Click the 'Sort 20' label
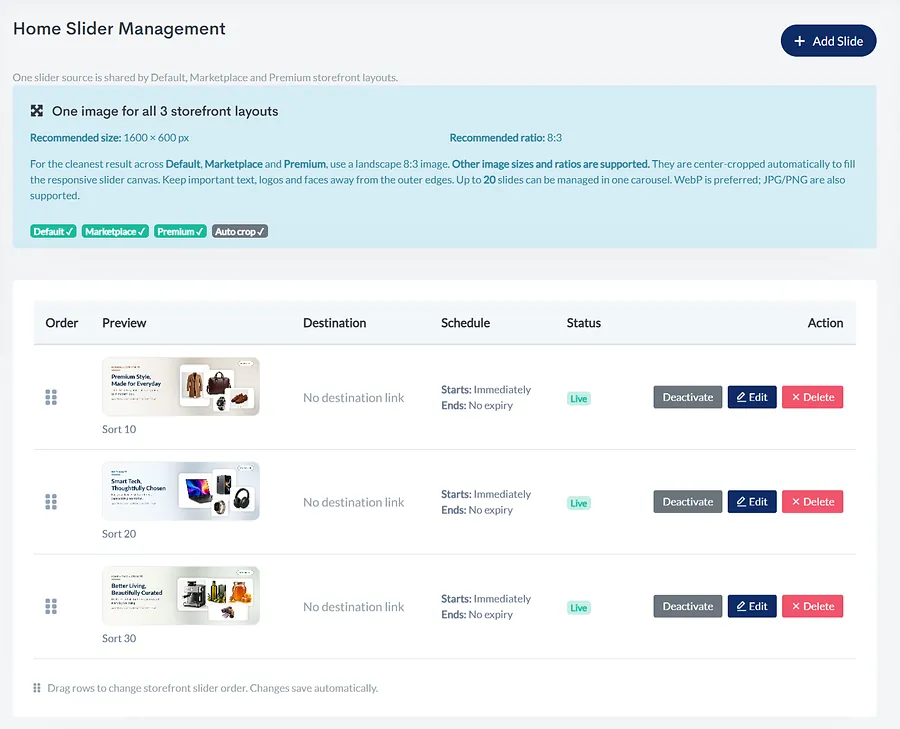Screen dimensions: 900x729 click(119, 533)
